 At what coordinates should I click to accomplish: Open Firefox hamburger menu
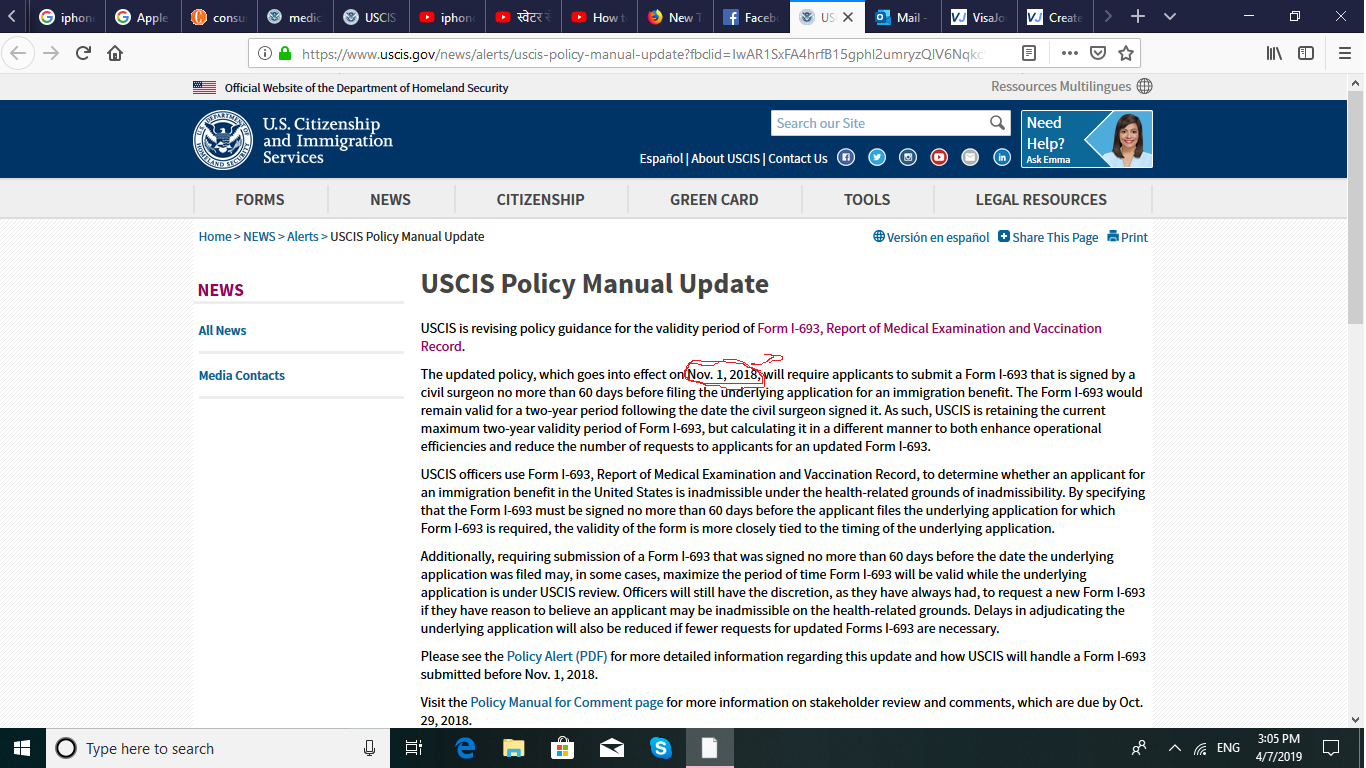click(x=1345, y=53)
